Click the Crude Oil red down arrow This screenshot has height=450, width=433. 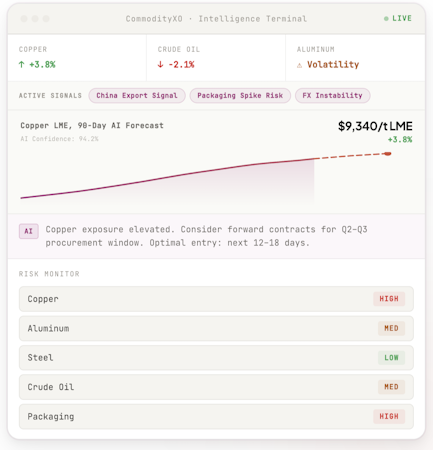[x=161, y=64]
